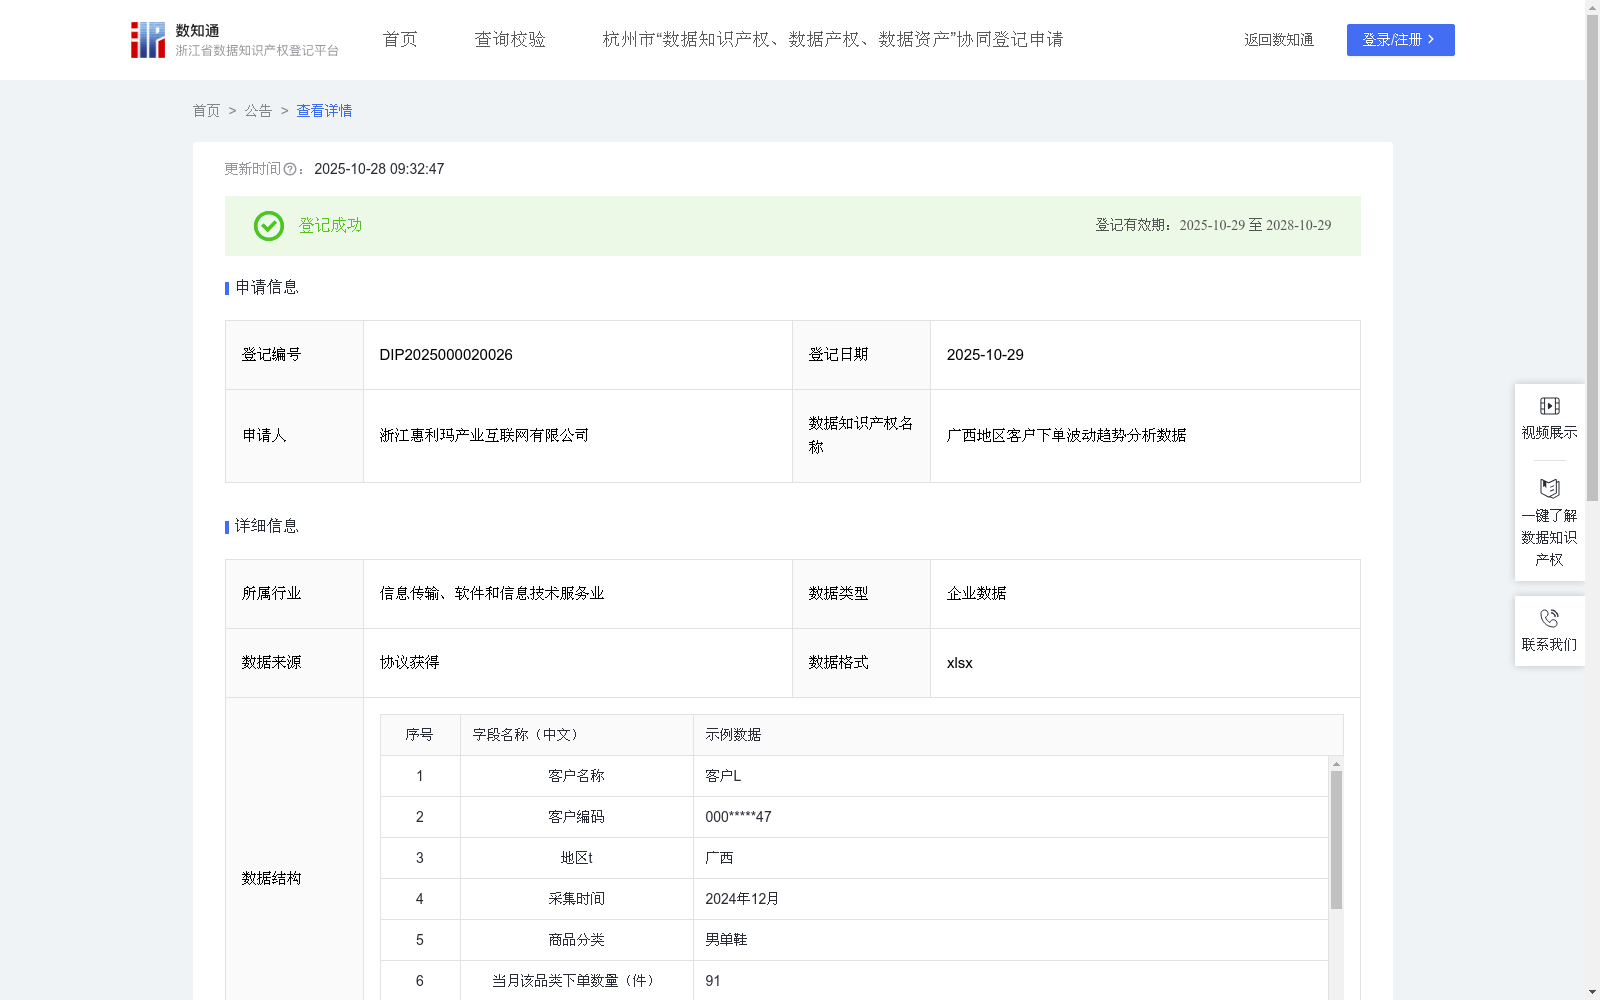Select sample value 男单鞋
This screenshot has width=1600, height=1000.
[x=726, y=940]
